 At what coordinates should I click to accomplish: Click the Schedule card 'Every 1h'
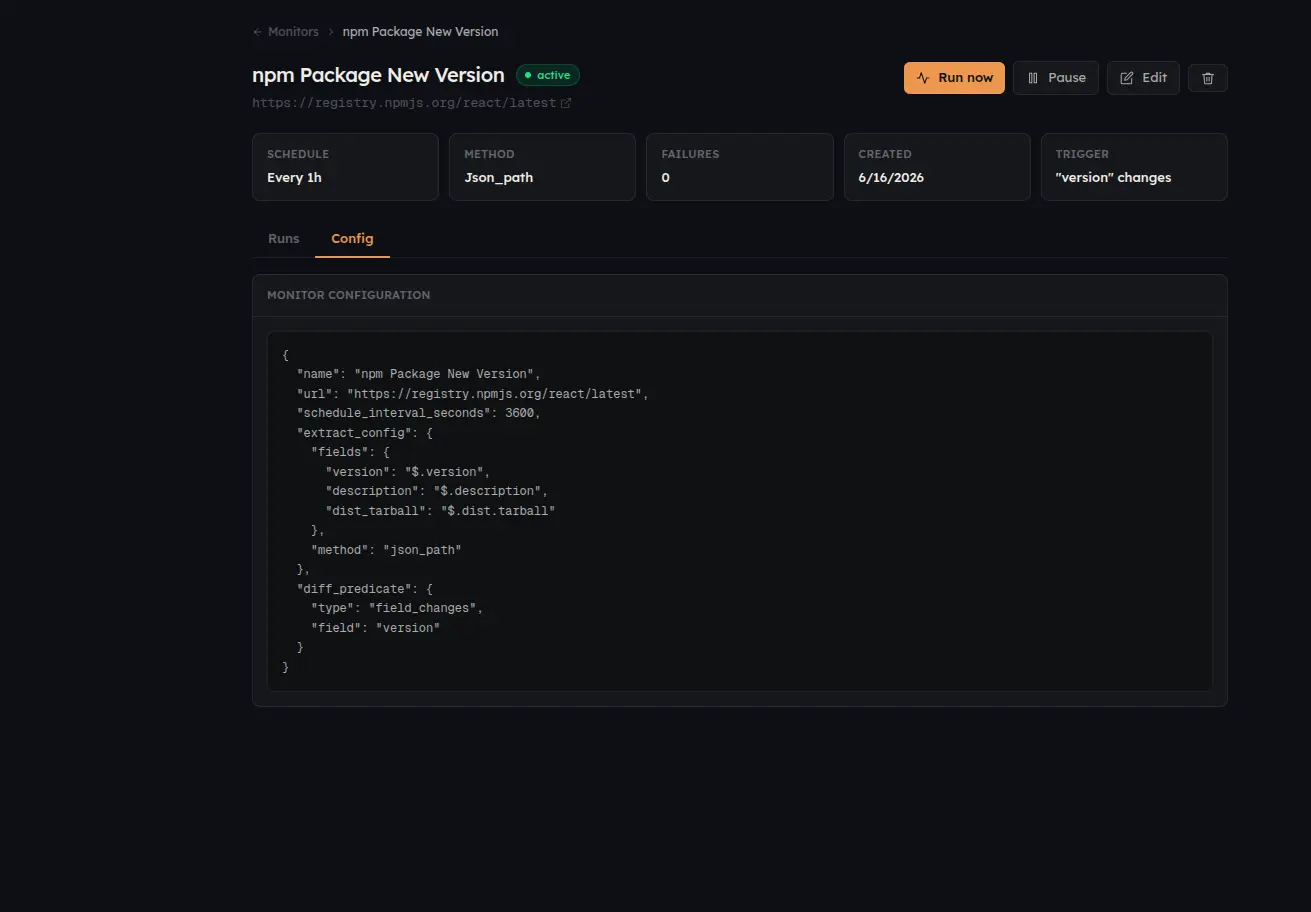[x=345, y=167]
